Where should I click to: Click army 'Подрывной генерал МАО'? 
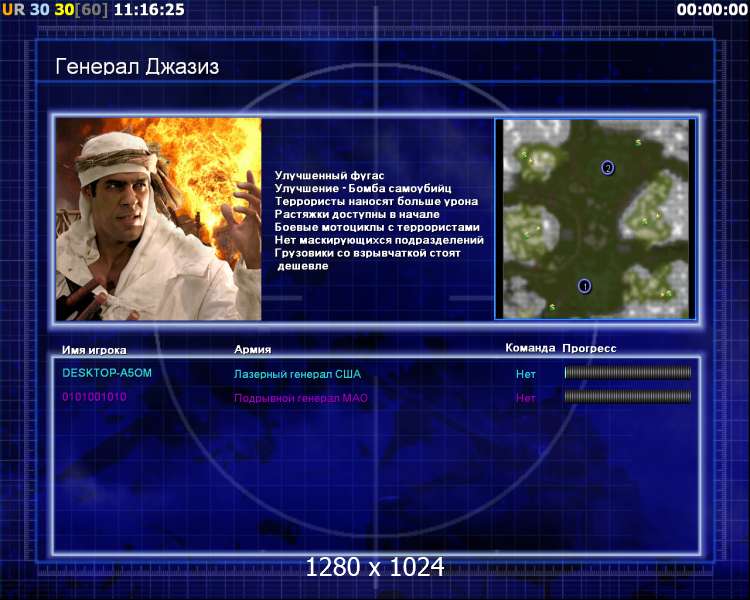point(300,398)
